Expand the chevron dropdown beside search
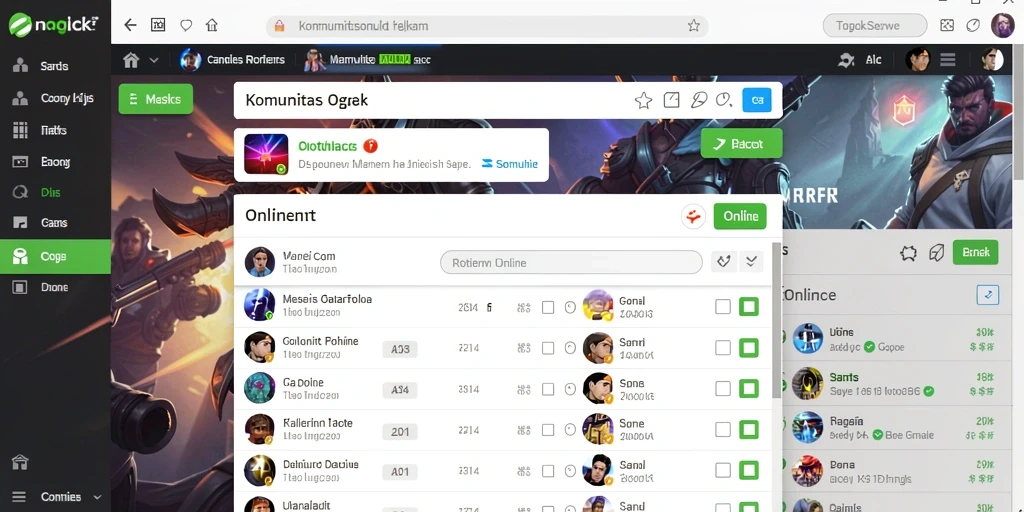Viewport: 1024px width, 512px height. 751,262
